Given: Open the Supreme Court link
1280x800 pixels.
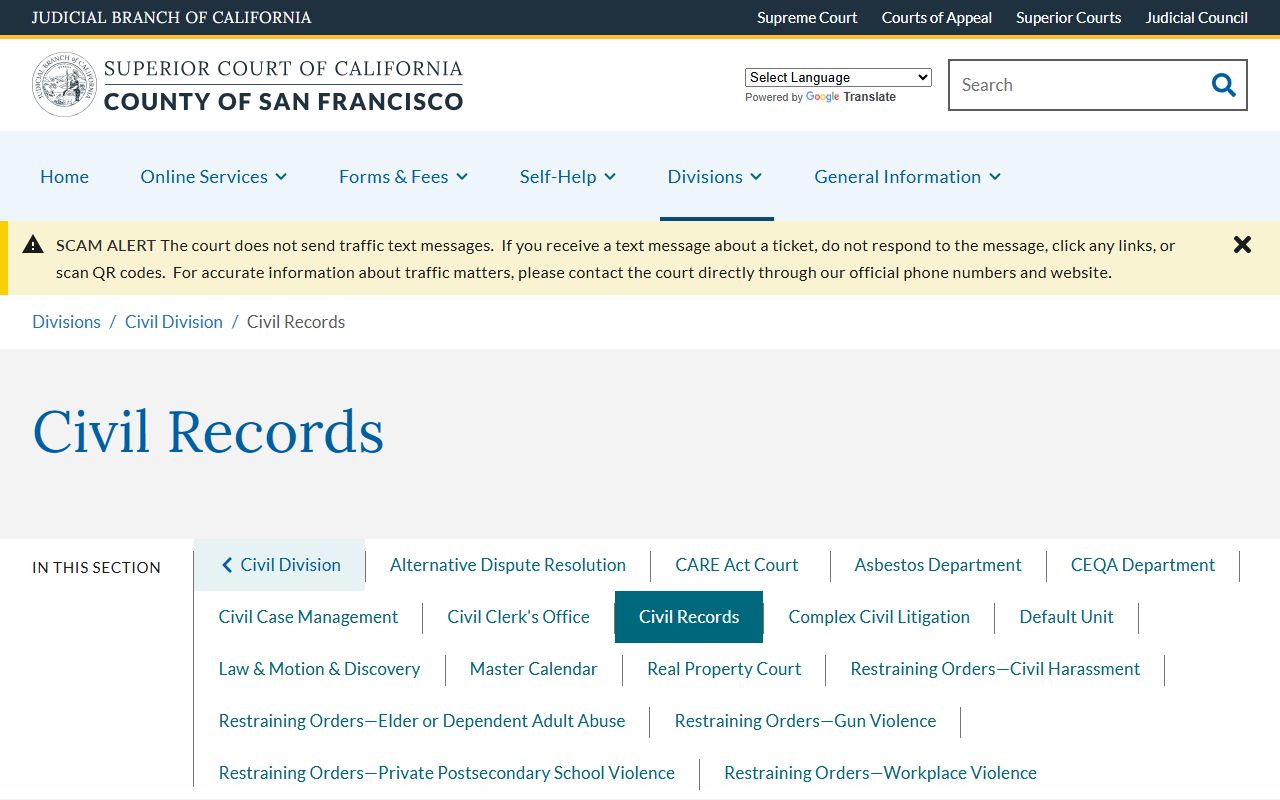Looking at the screenshot, I should 807,17.
